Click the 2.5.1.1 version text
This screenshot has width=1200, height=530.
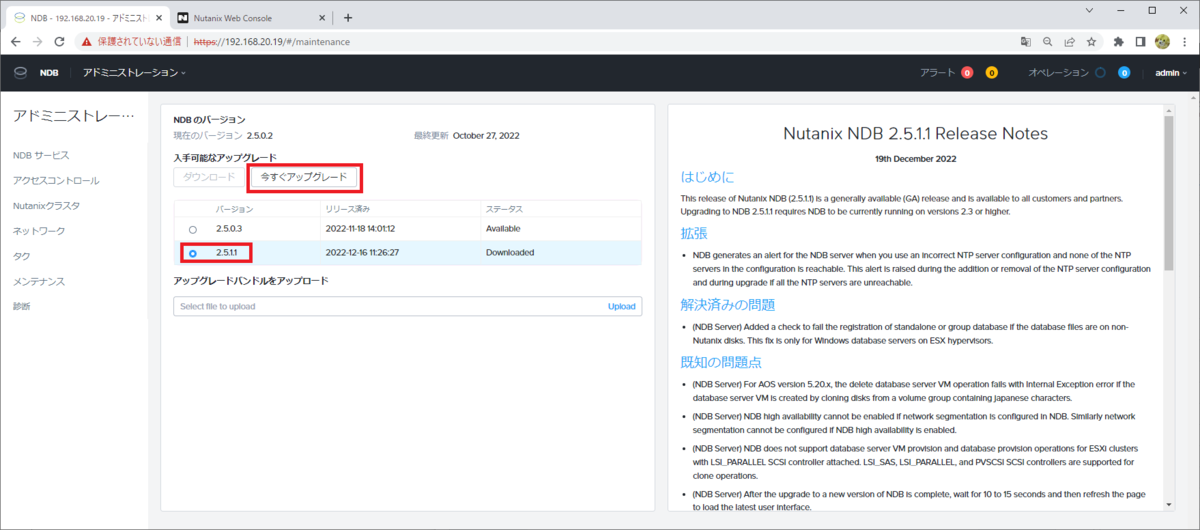[x=228, y=253]
